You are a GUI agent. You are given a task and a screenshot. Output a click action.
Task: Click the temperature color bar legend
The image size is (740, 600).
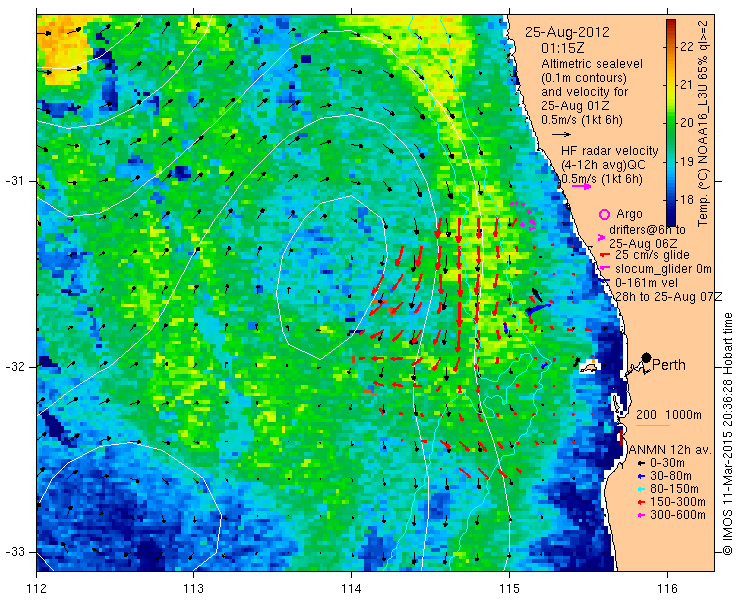(x=671, y=123)
